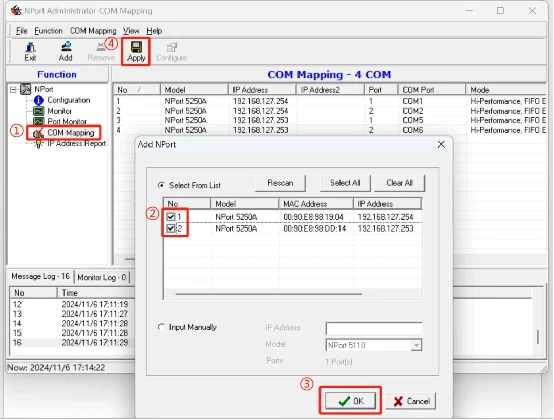Screen dimensions: 554x420
Task: Confirm with the OK button
Action: coord(350,401)
